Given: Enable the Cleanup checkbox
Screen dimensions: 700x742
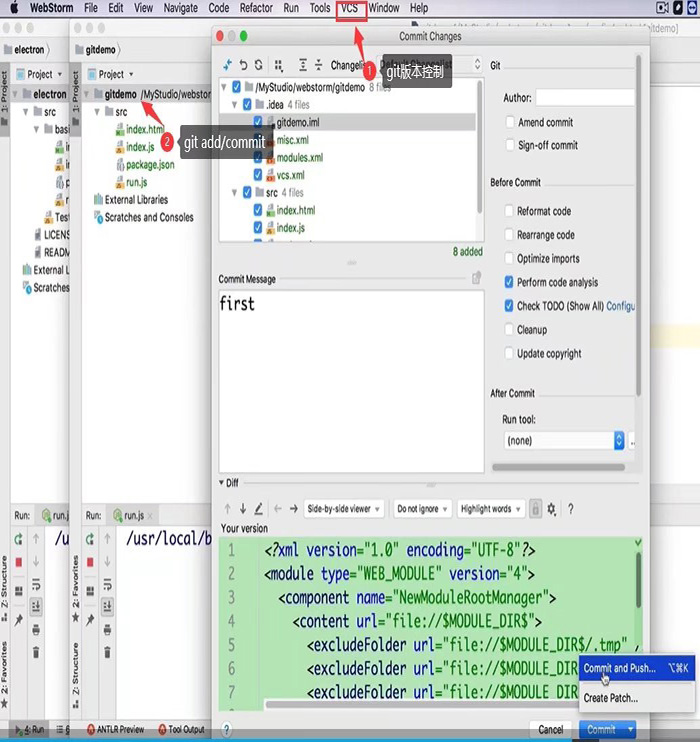Looking at the screenshot, I should [x=509, y=329].
